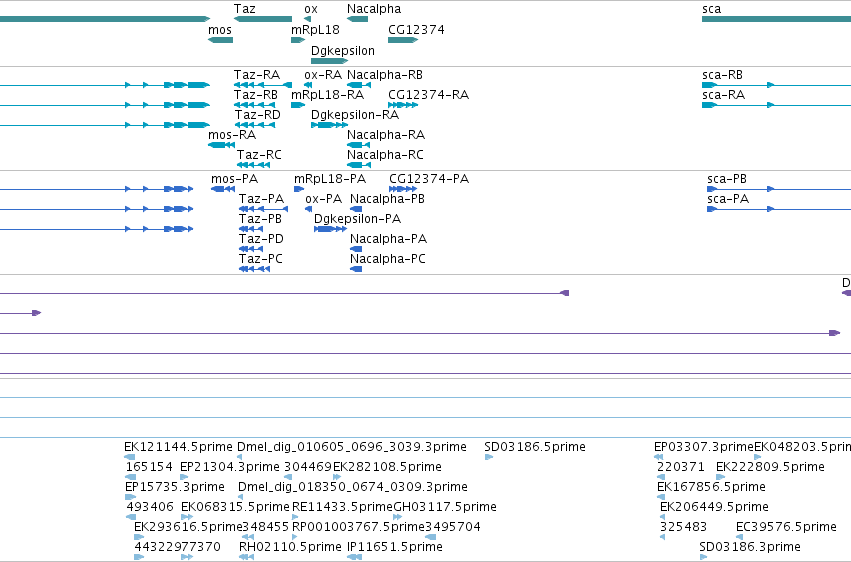Click the sca-RA transcript start
This screenshot has height=562, width=851.
[709, 105]
